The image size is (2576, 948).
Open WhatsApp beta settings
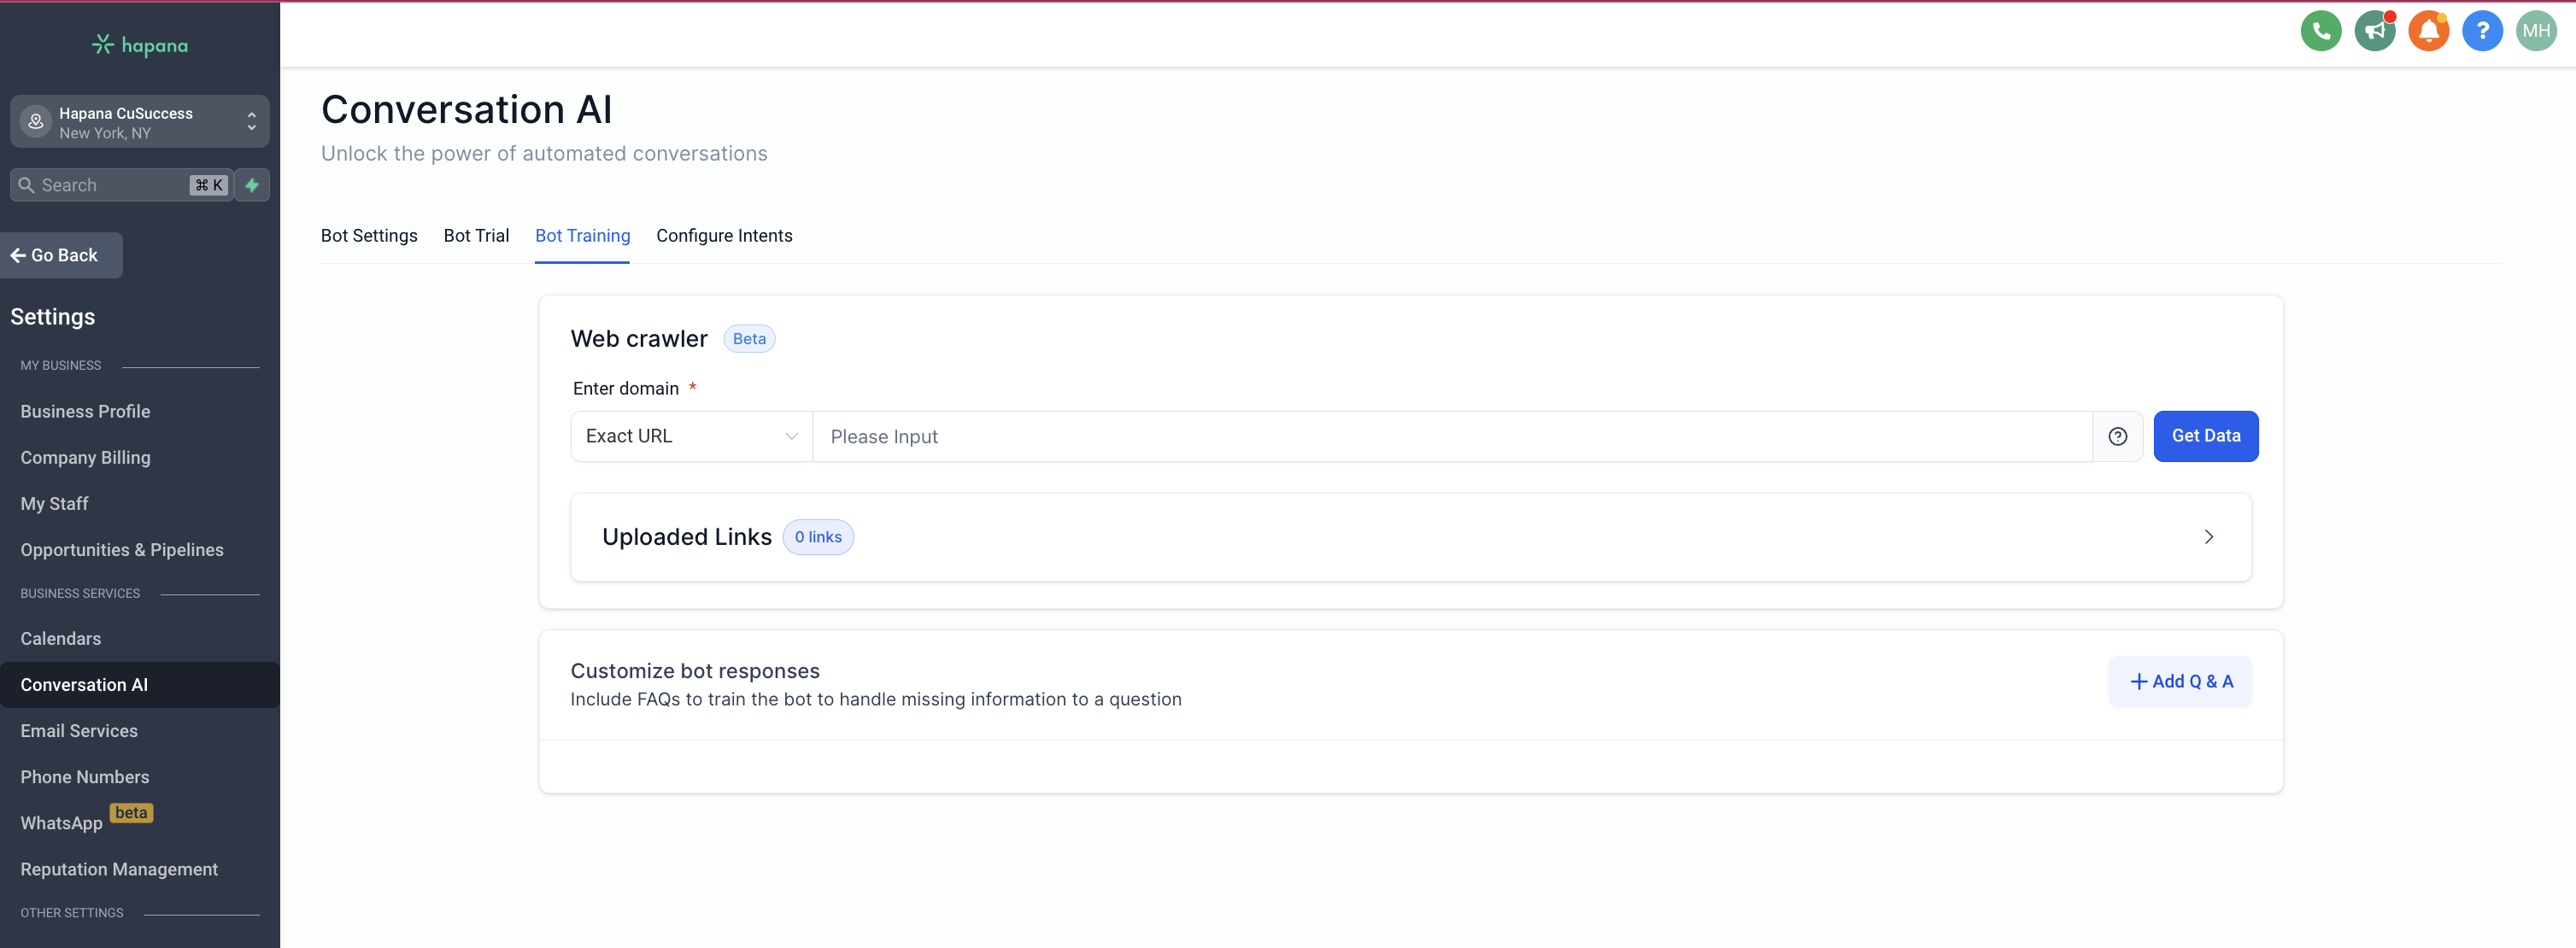pos(62,823)
